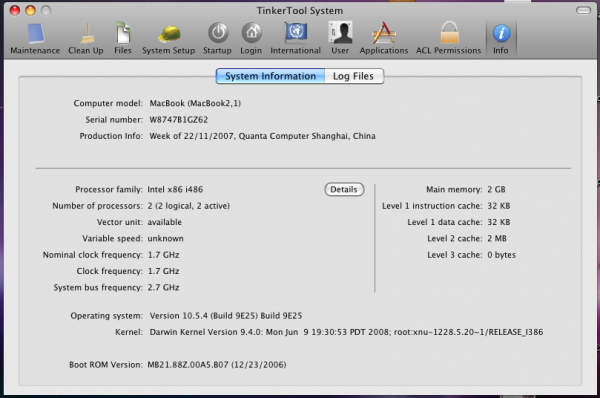Open the User silhouette pane
The width and height of the screenshot is (600, 398).
coord(340,39)
